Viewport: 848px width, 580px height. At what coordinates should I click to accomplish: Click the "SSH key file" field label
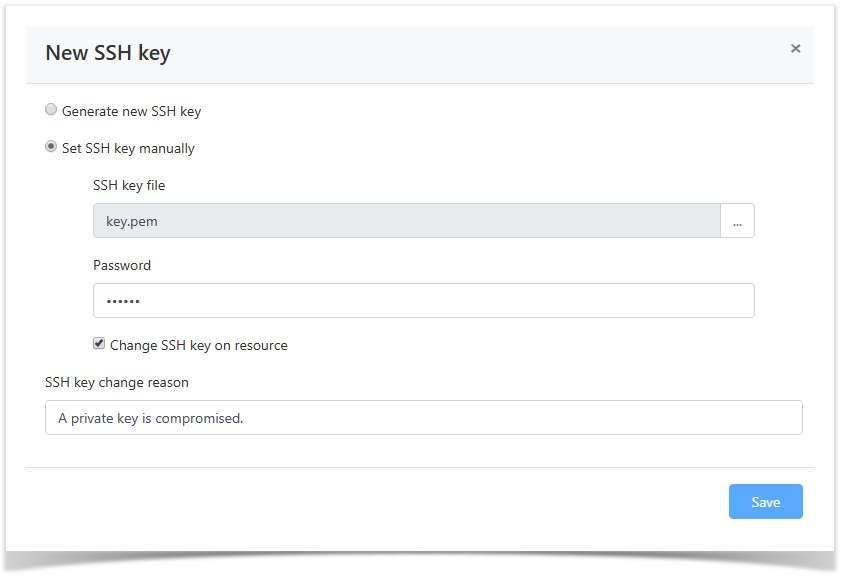[x=129, y=185]
